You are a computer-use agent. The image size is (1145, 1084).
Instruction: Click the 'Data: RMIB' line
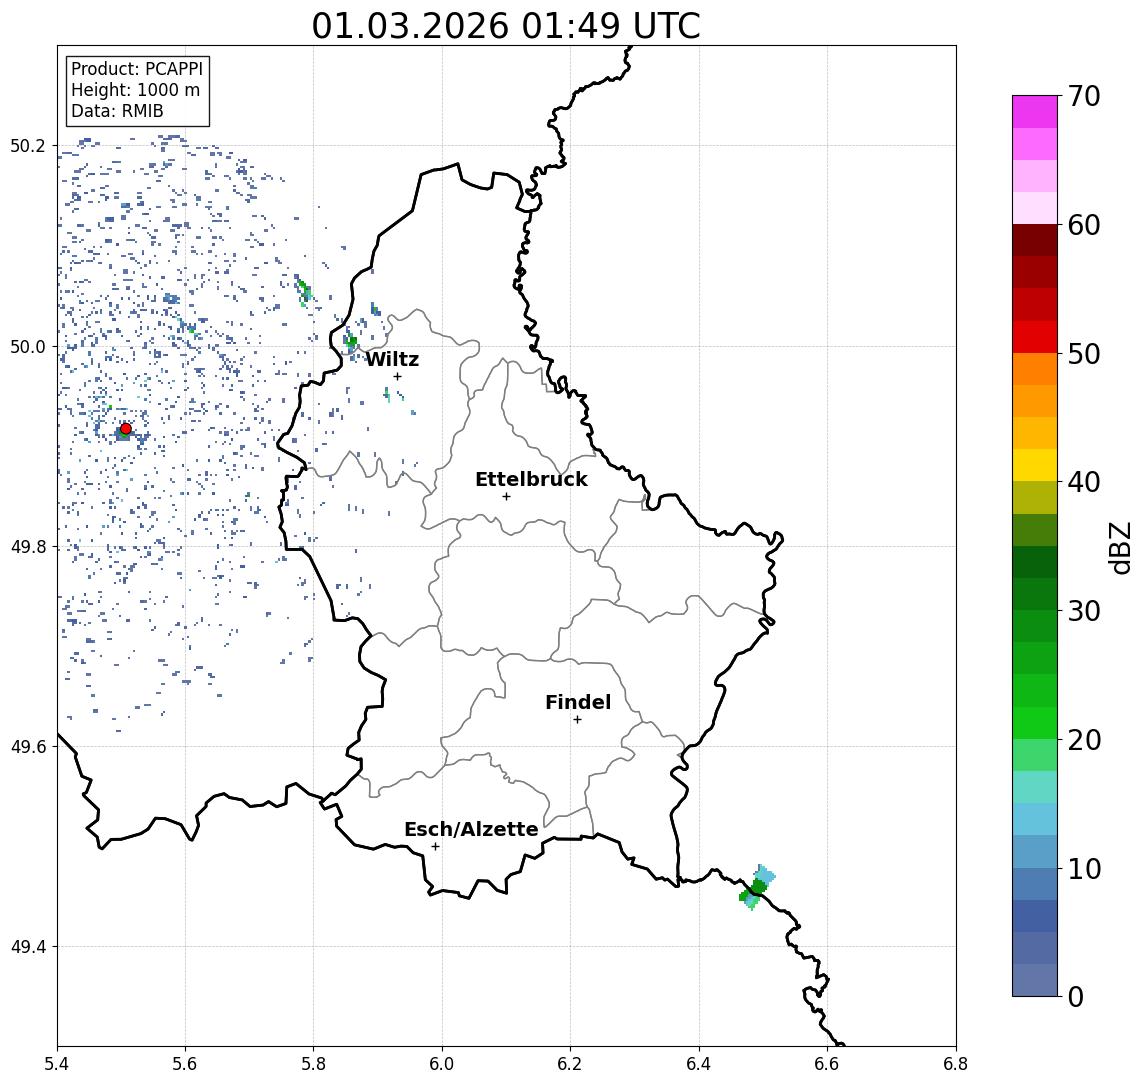click(x=118, y=111)
